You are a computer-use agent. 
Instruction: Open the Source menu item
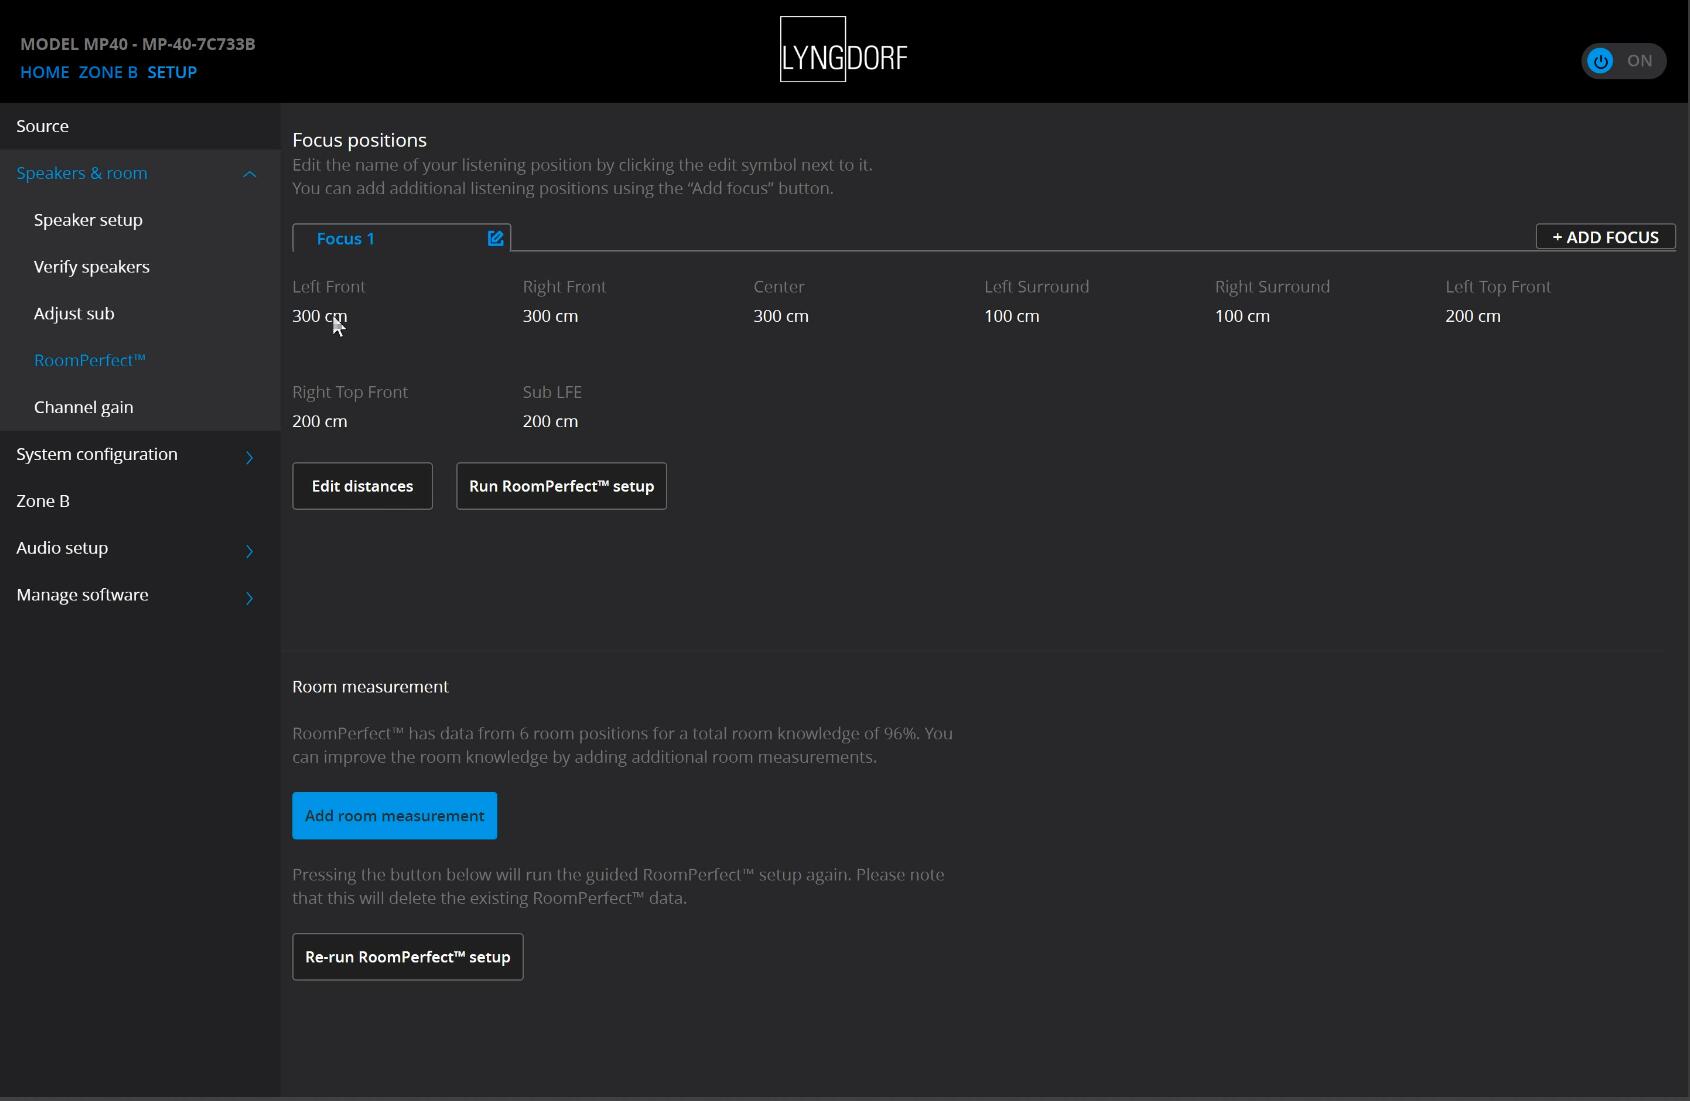(43, 126)
